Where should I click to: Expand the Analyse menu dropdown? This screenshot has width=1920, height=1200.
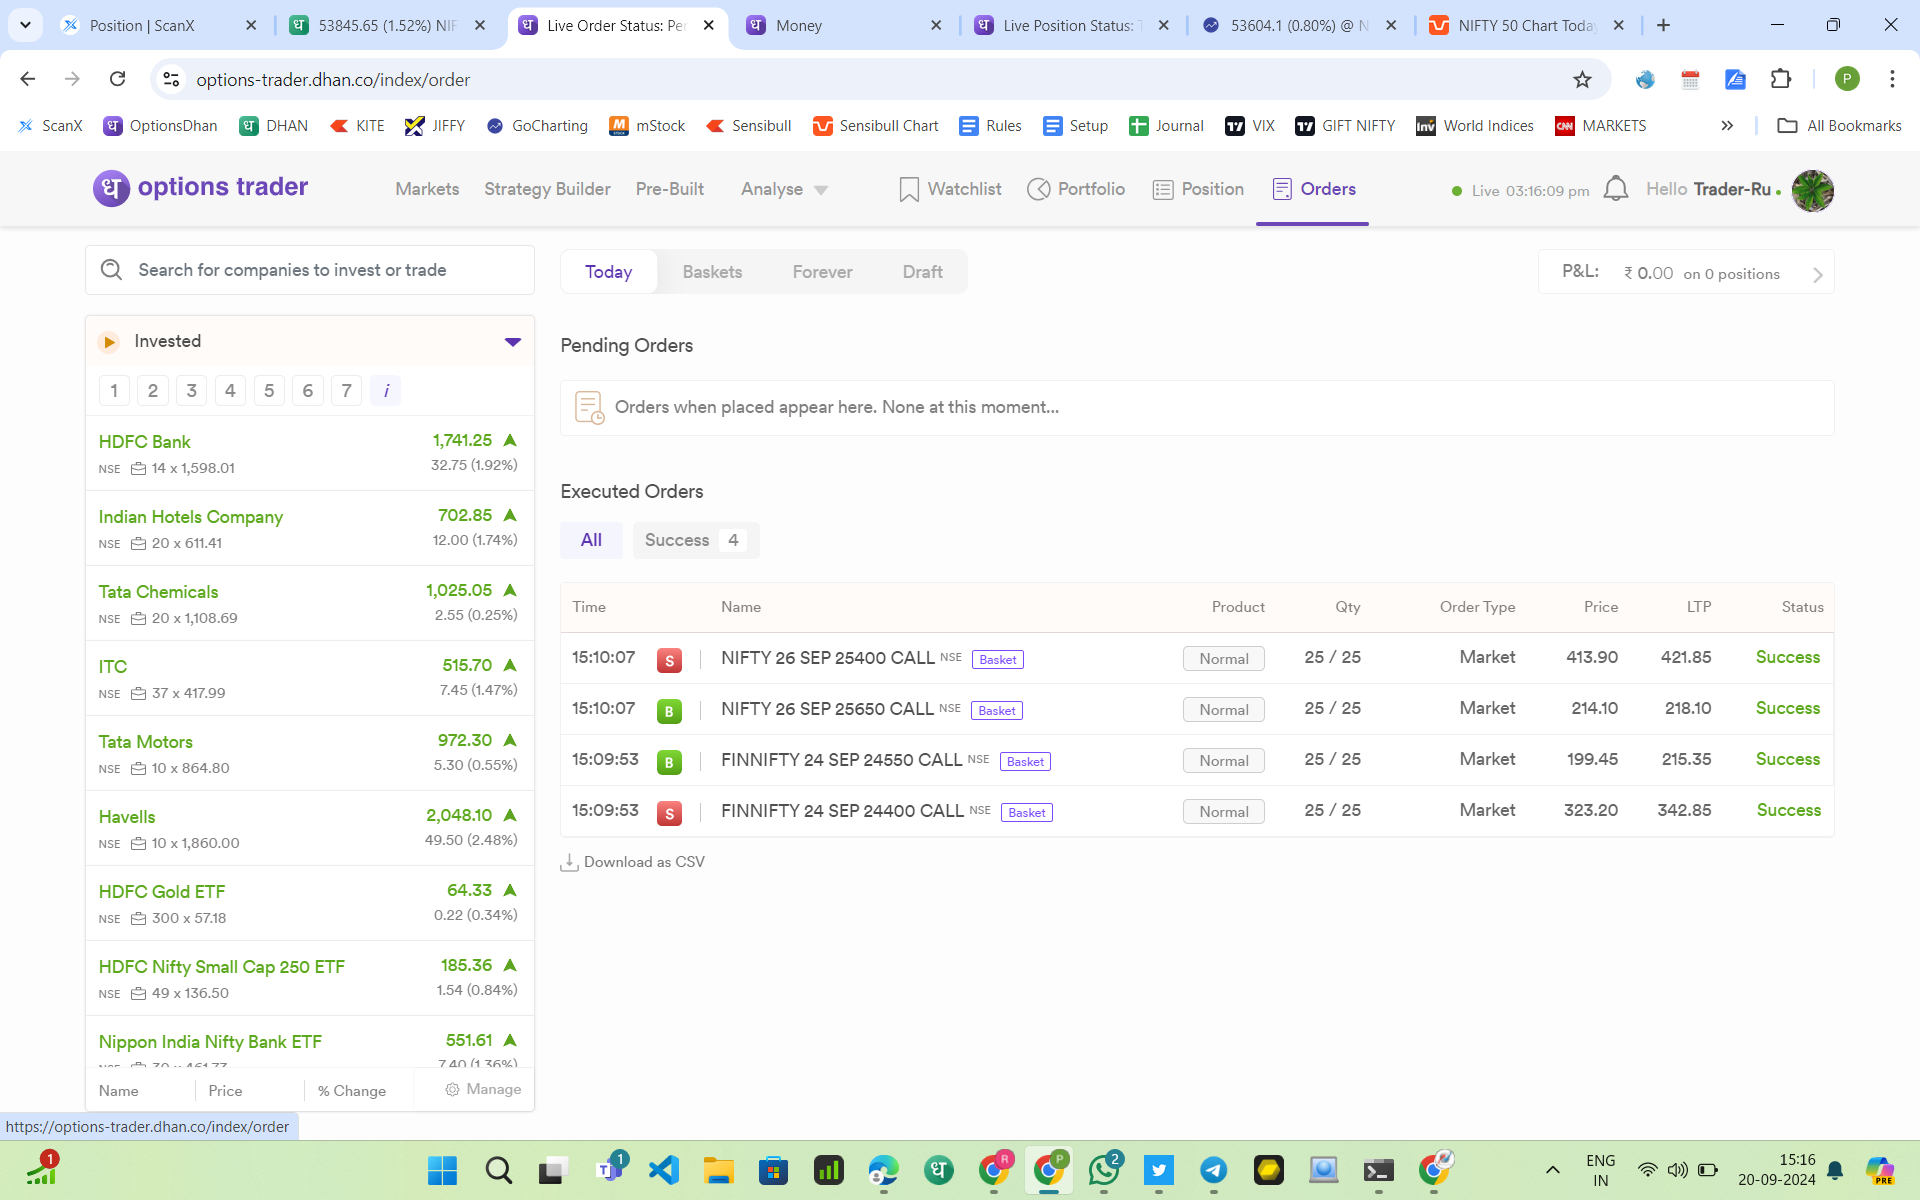coord(821,190)
